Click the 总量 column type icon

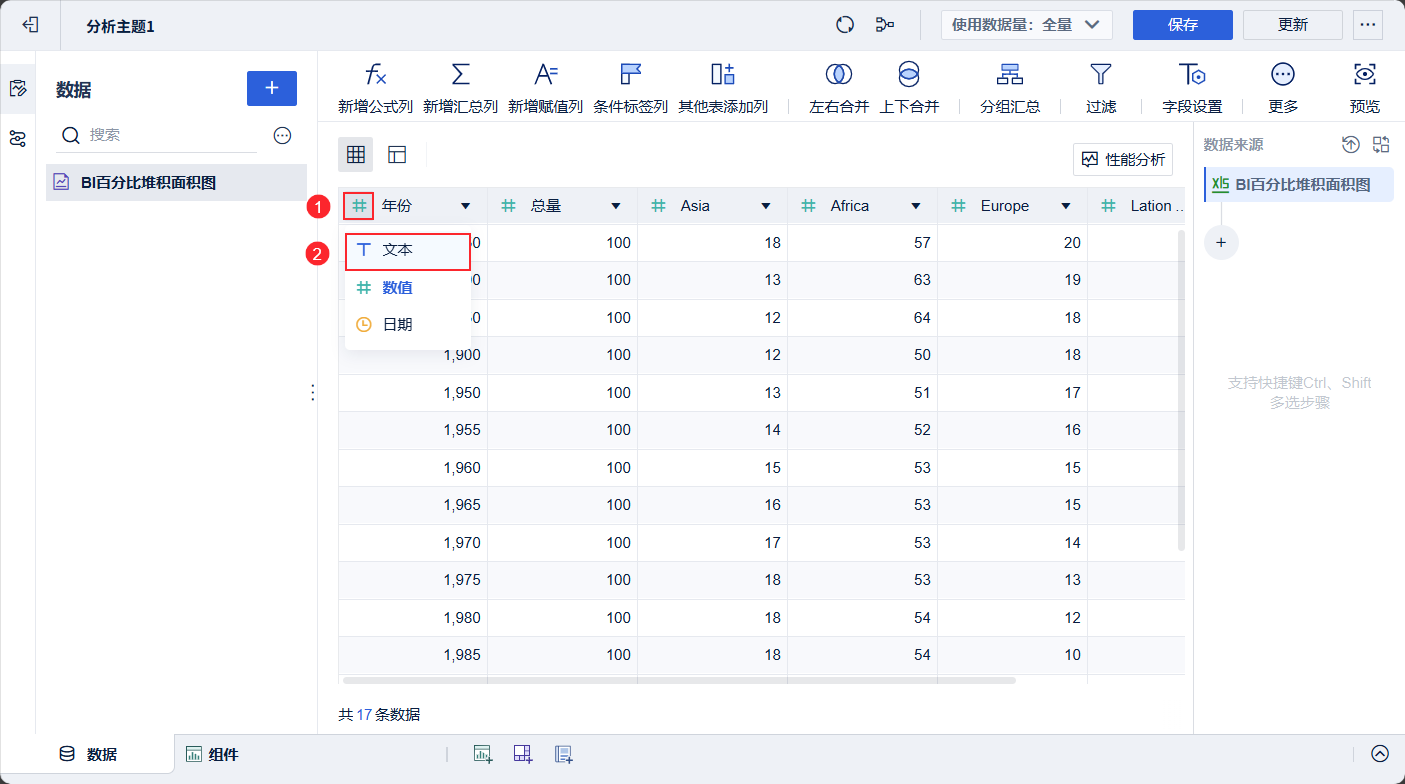(508, 206)
